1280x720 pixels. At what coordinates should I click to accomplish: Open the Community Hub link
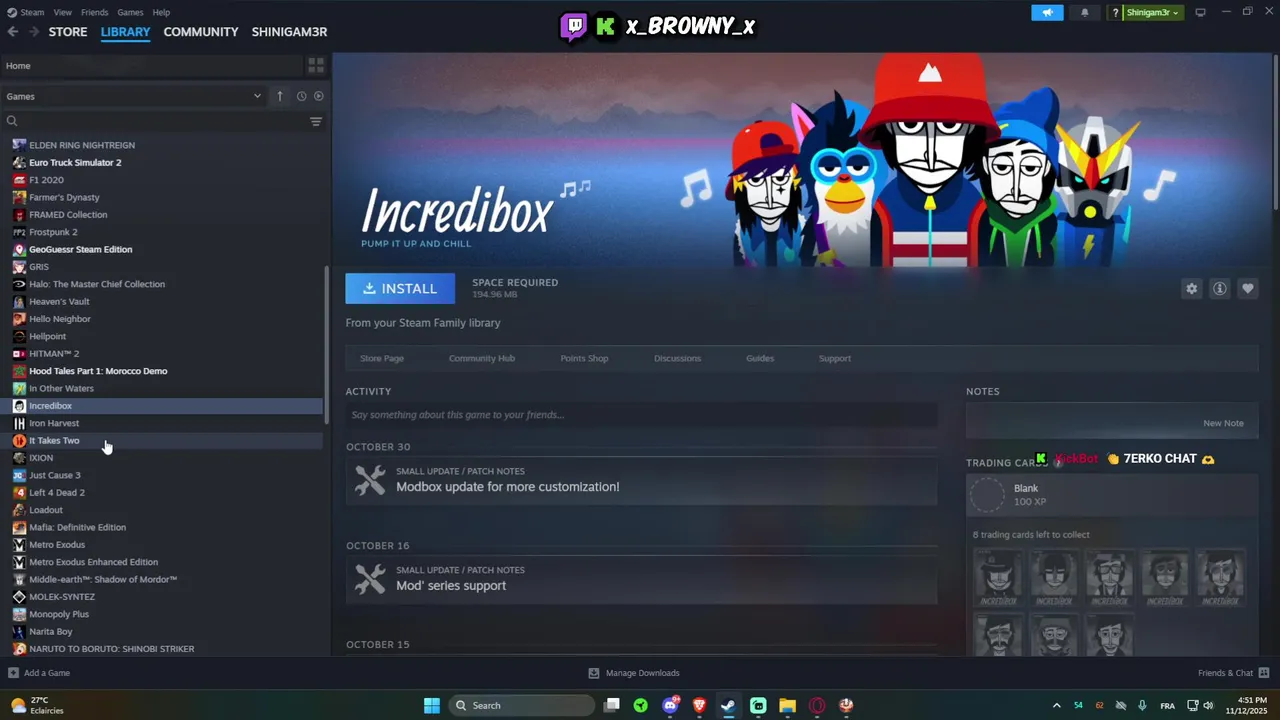[482, 358]
